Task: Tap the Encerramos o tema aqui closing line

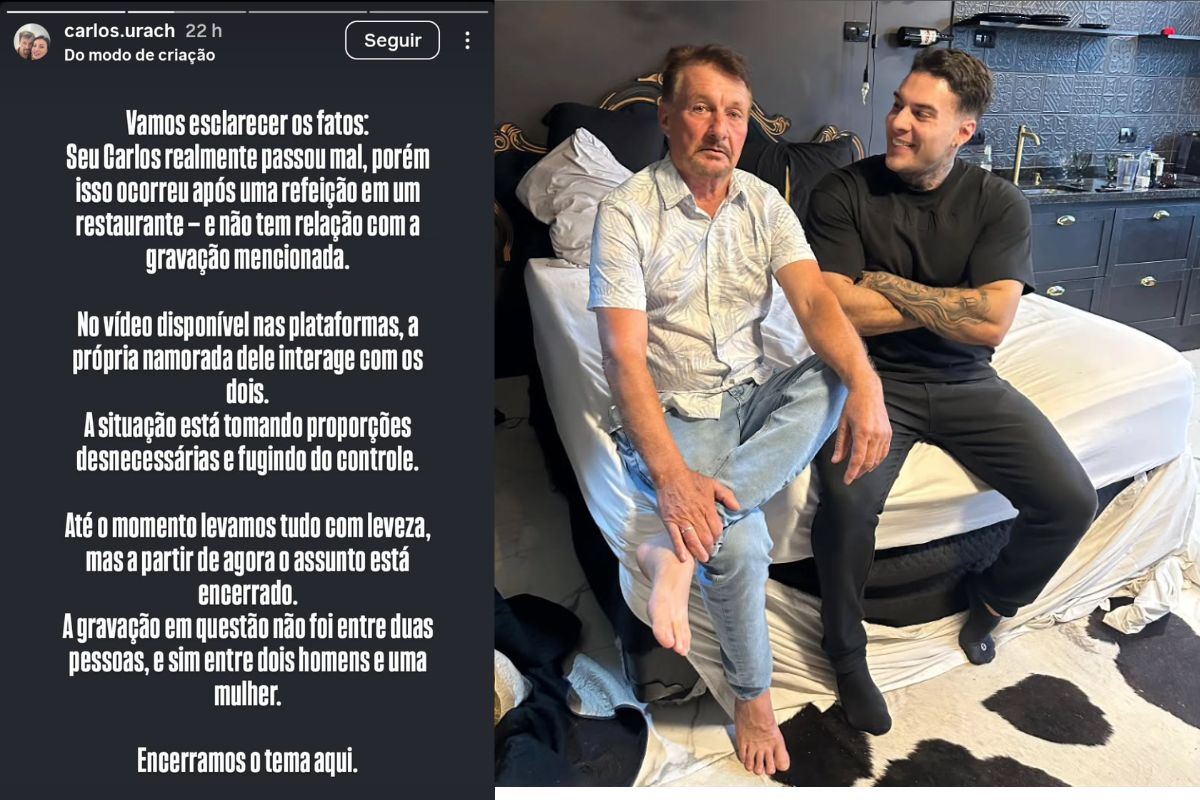Action: pyautogui.click(x=247, y=762)
